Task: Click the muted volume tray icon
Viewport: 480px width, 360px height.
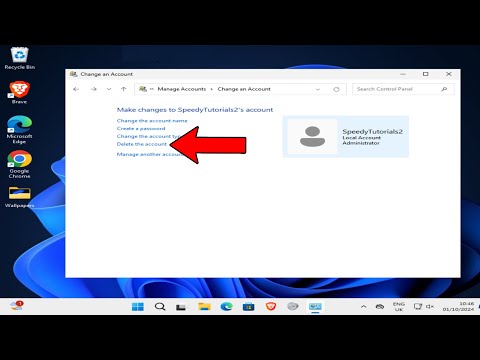Action: tap(430, 306)
